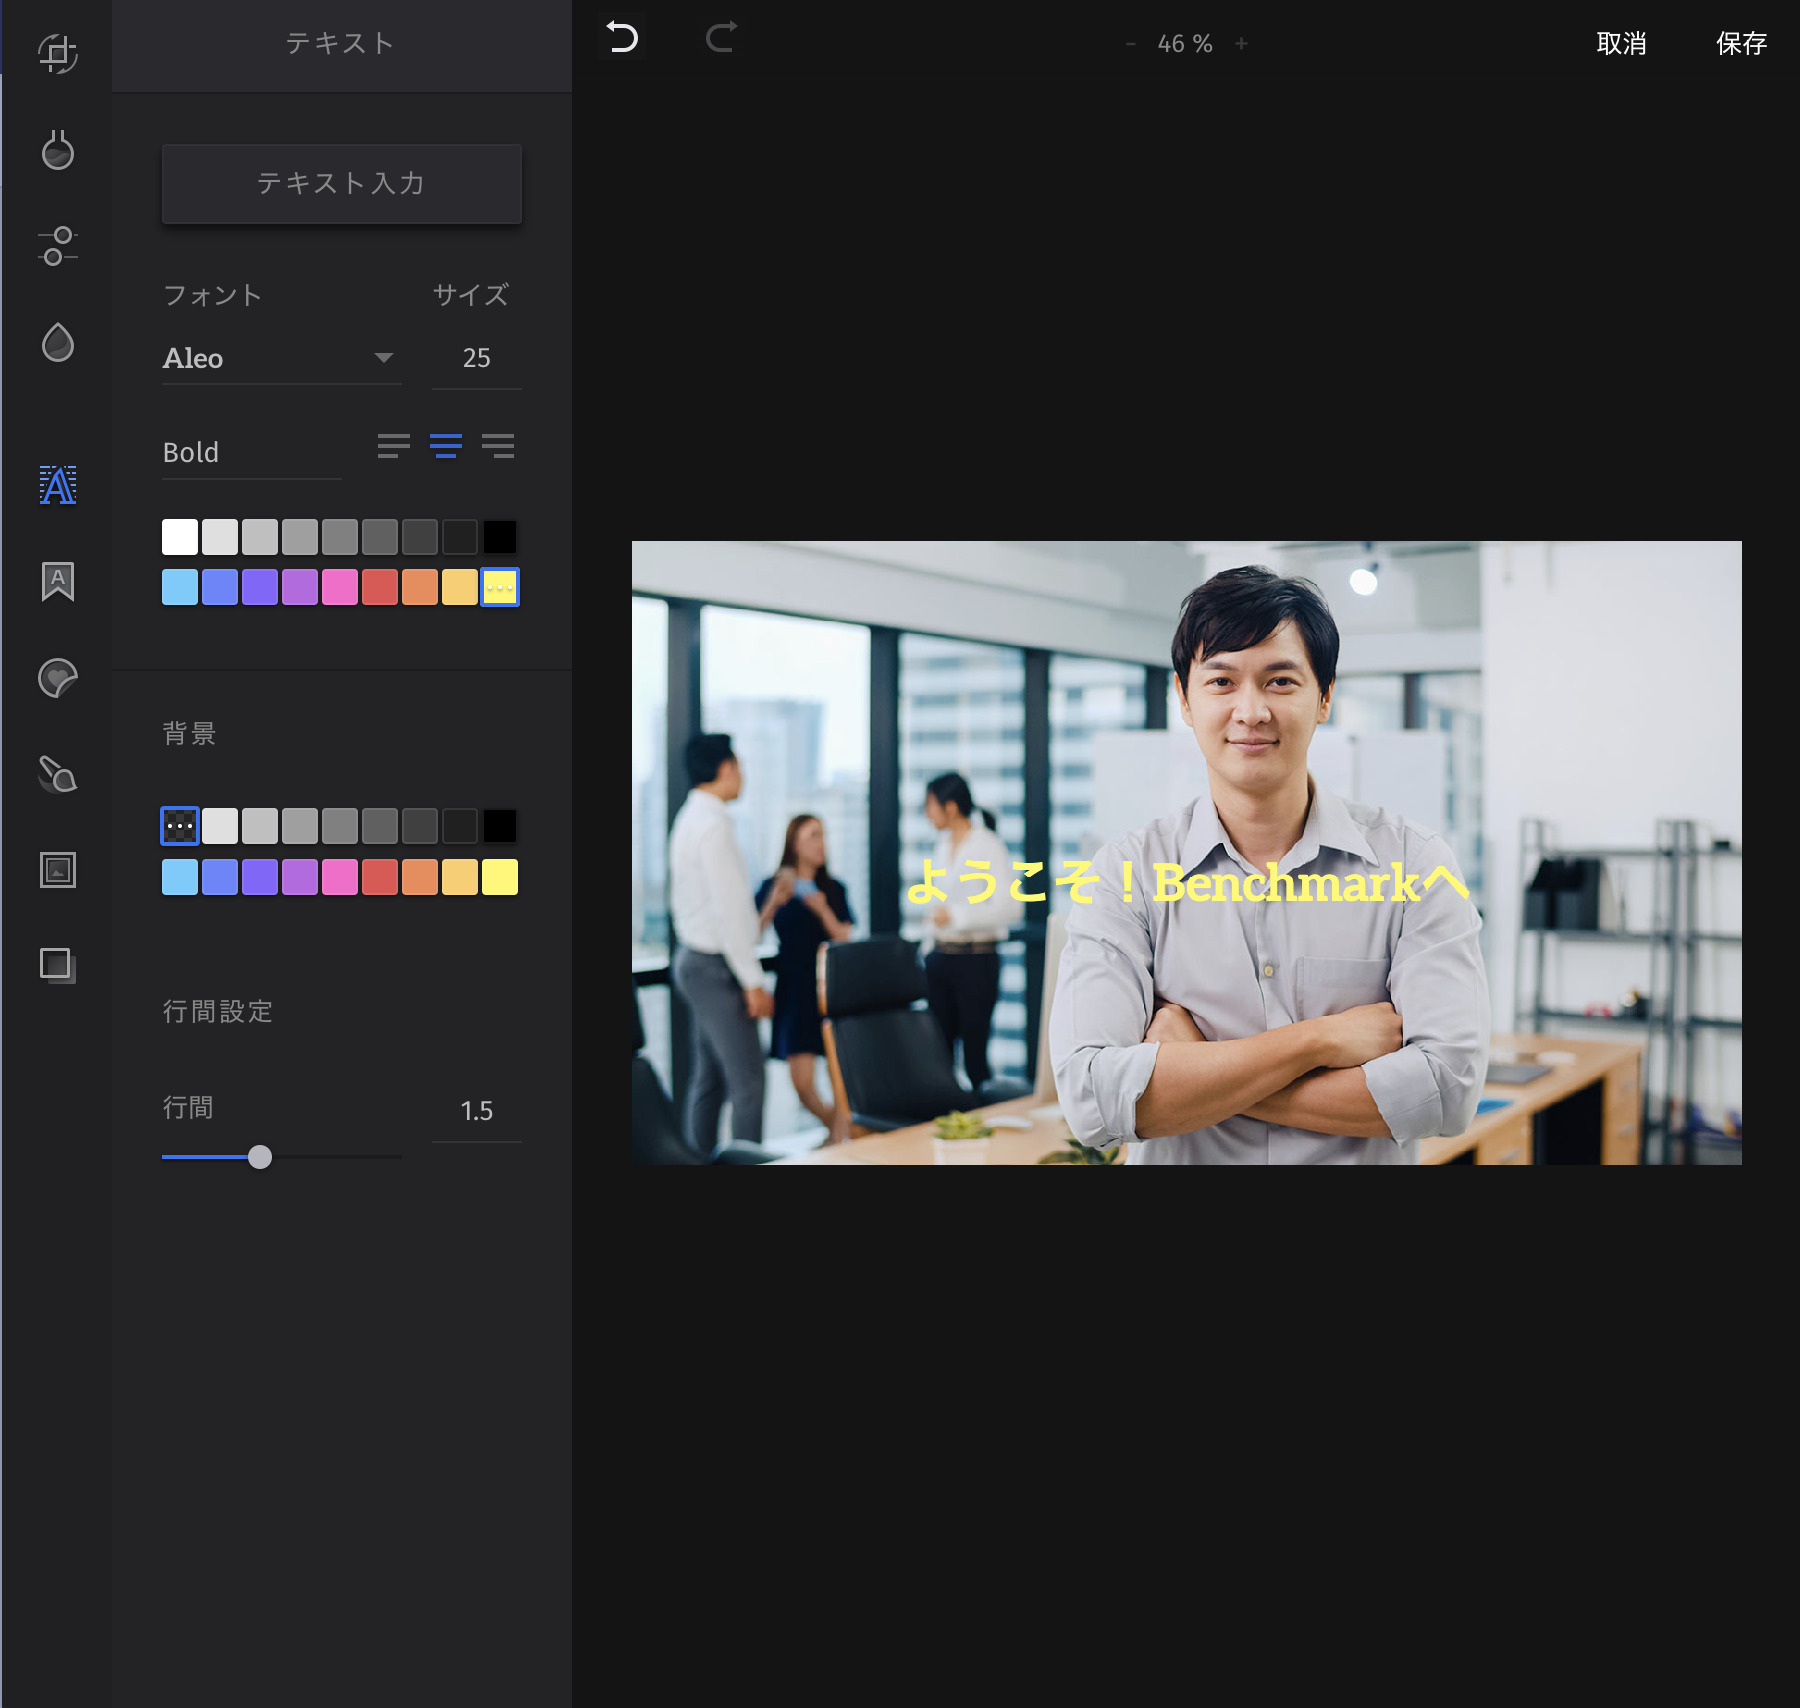Open the adjustment sliders tool
Viewport: 1800px width, 1708px height.
pos(58,246)
